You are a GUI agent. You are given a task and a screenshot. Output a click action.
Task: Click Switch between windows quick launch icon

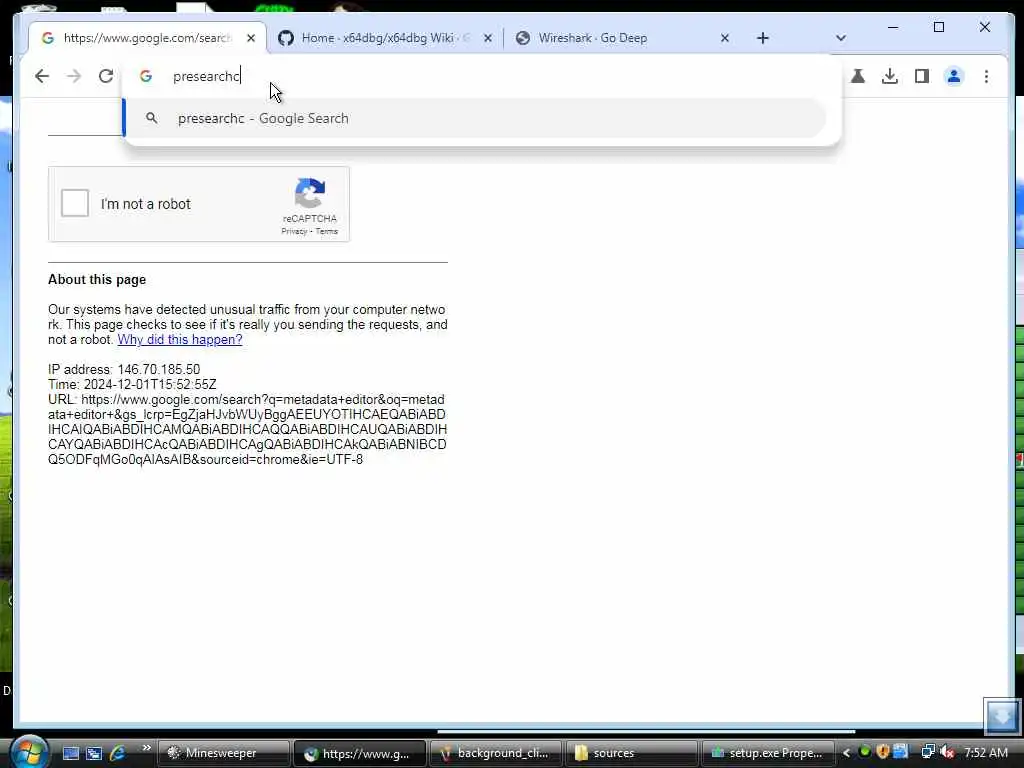[94, 753]
